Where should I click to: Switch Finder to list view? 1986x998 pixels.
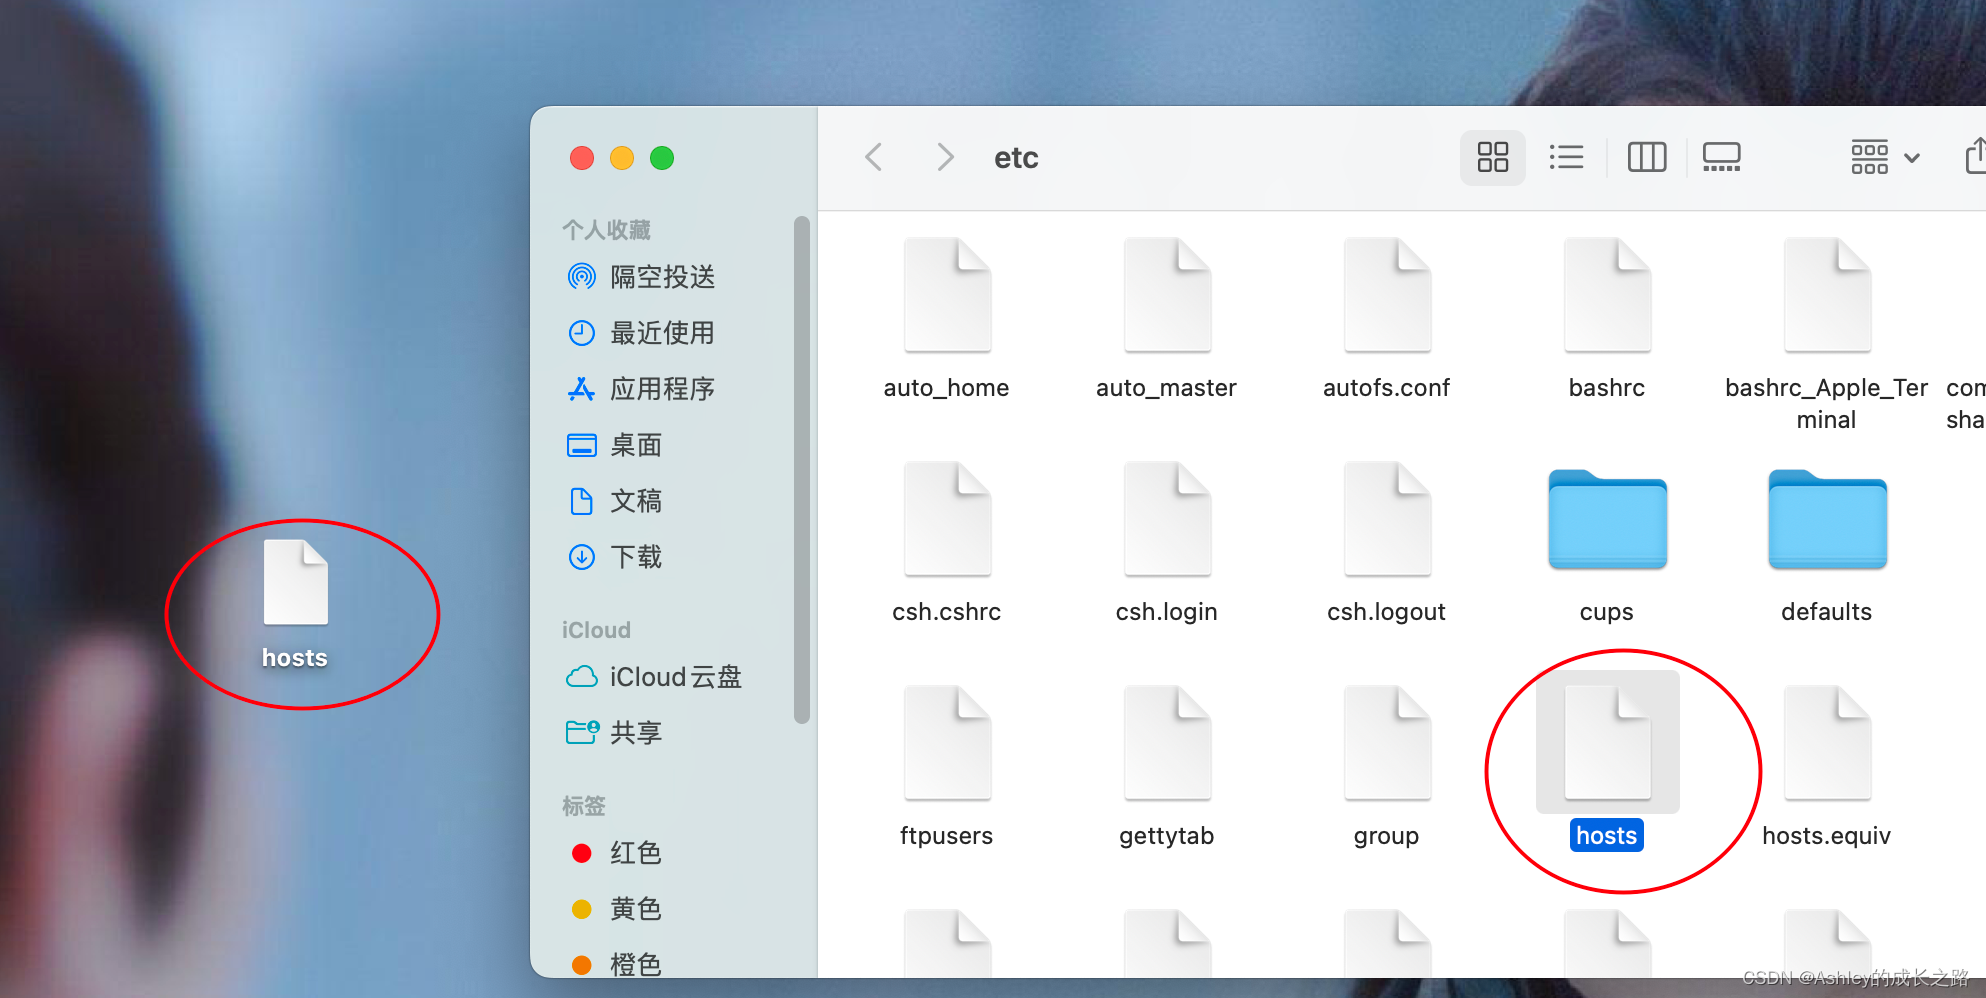pyautogui.click(x=1566, y=157)
